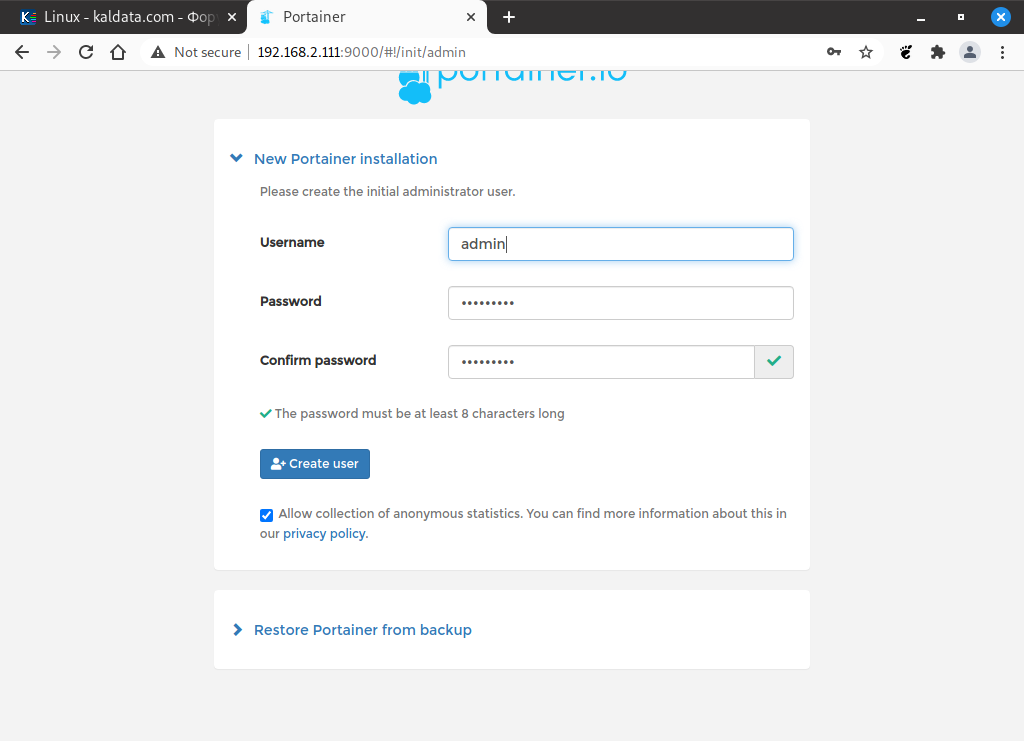Viewport: 1024px width, 741px height.
Task: Click the Create user button
Action: pos(315,464)
